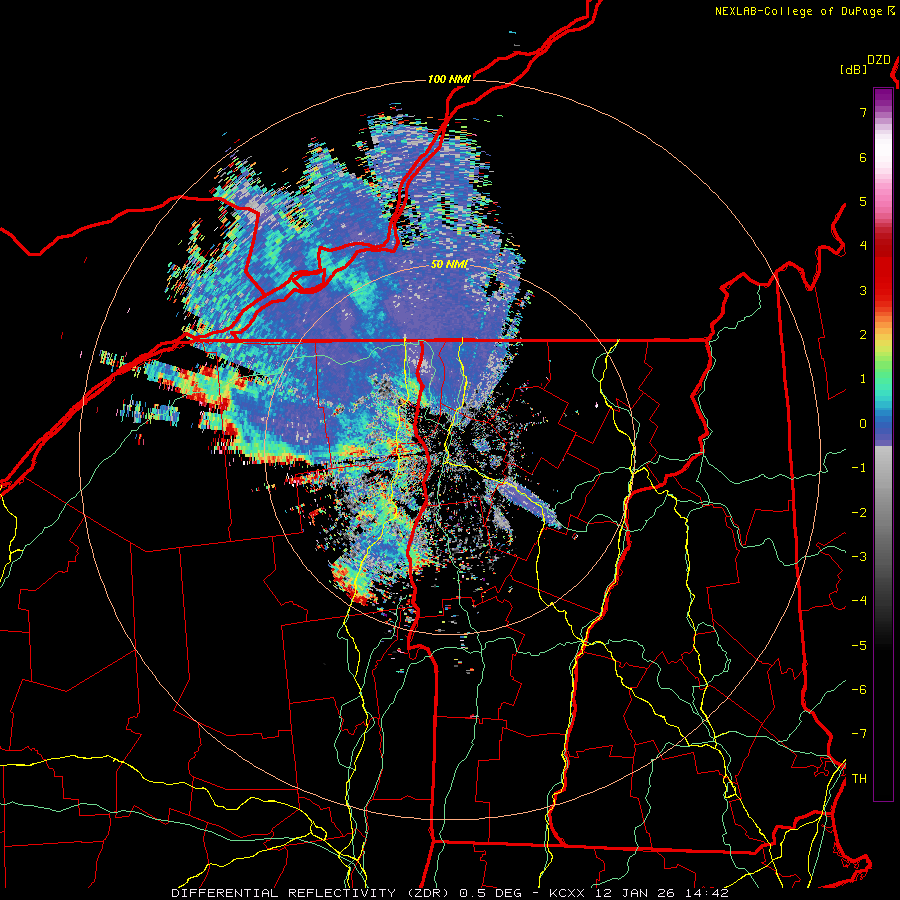Screen dimensions: 900x900
Task: Click the legend value 1
Action: pos(863,379)
